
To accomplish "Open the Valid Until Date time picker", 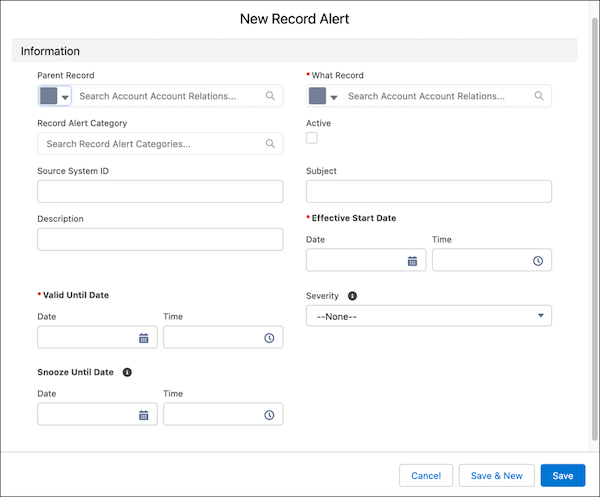I will tap(269, 338).
